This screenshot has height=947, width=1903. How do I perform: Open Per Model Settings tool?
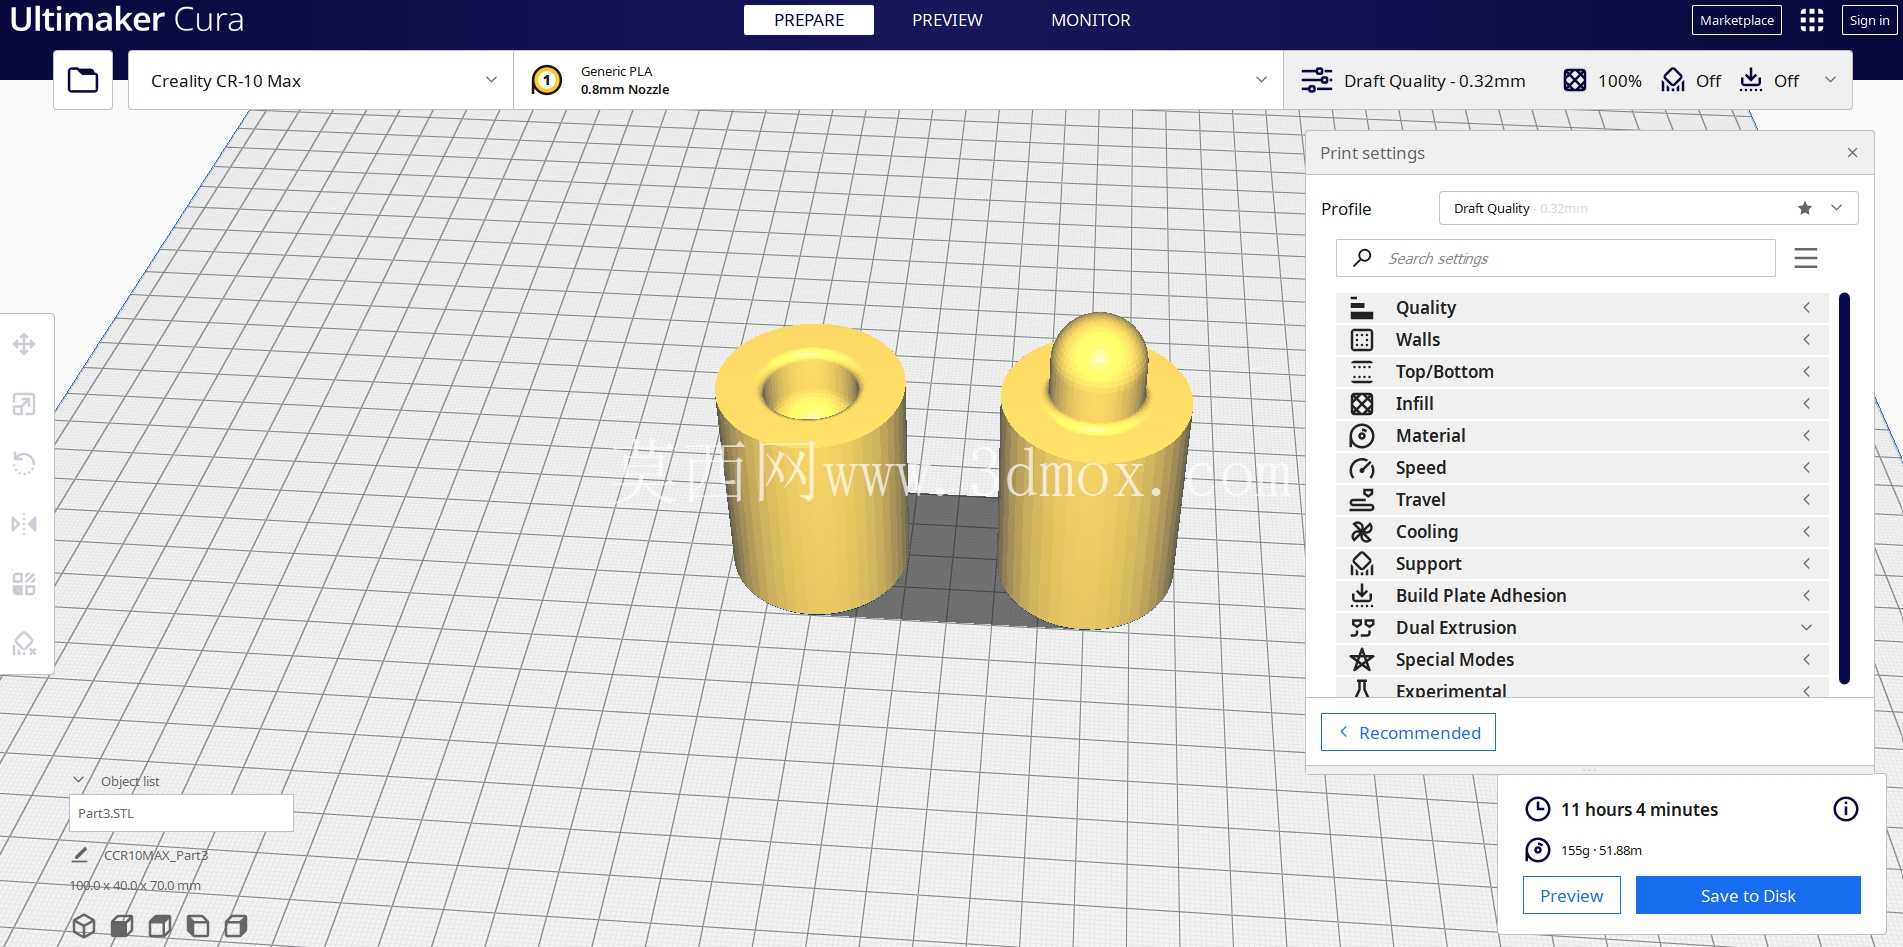click(x=24, y=584)
